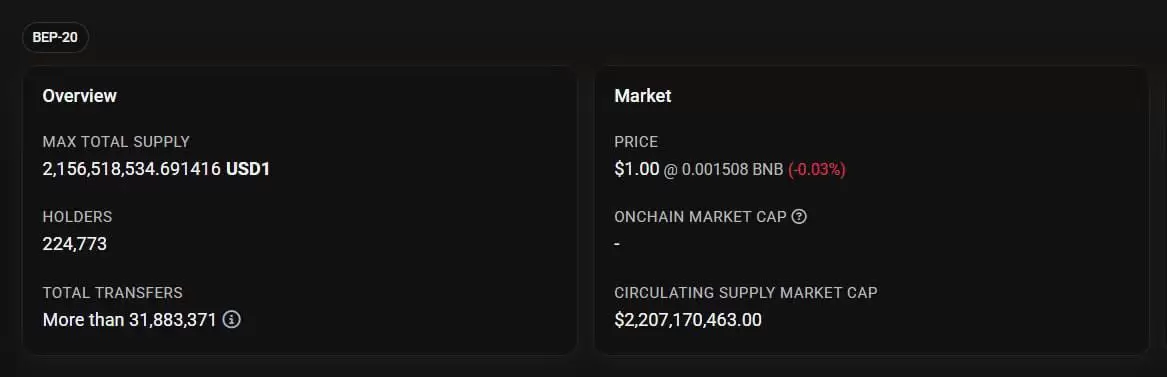Click the CIRCULATING SUPPLY MARKET CAP label
1167x377 pixels.
point(746,292)
